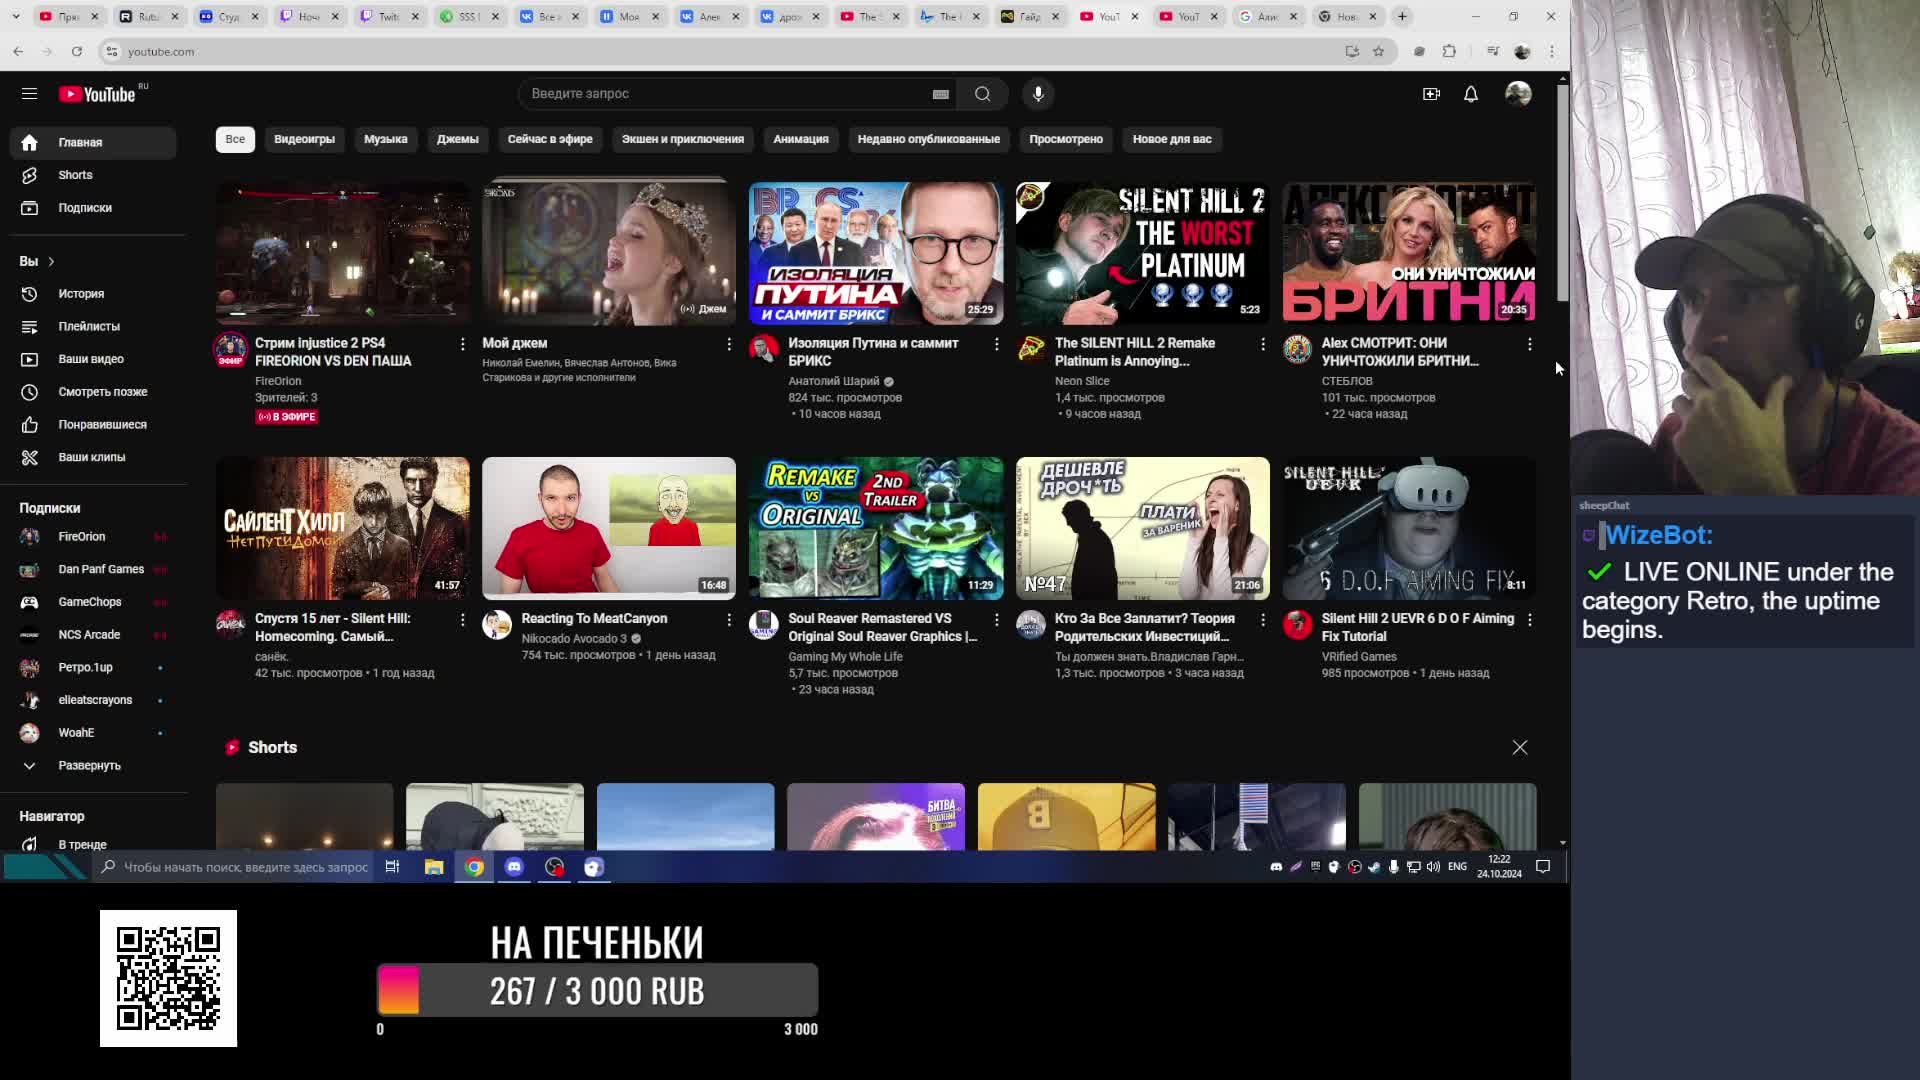The image size is (1920, 1080).
Task: Click the voice search microphone icon
Action: pyautogui.click(x=1038, y=93)
